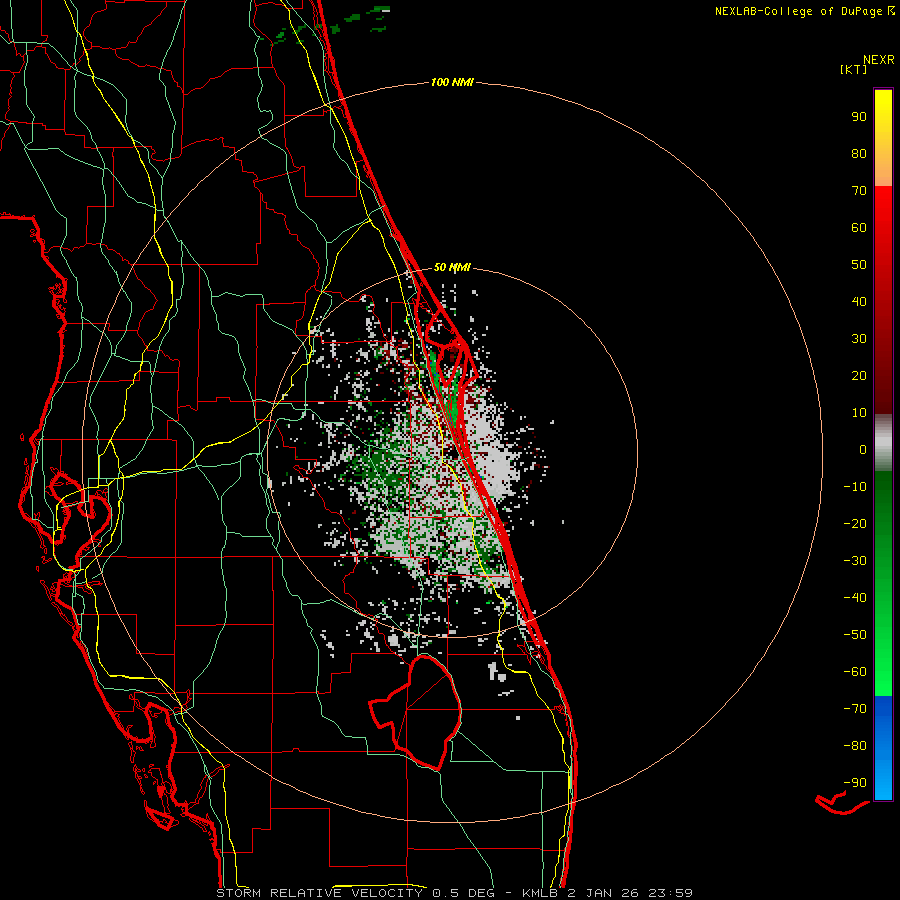Click the positive 90 knot scale value
The image size is (900, 900).
[859, 117]
